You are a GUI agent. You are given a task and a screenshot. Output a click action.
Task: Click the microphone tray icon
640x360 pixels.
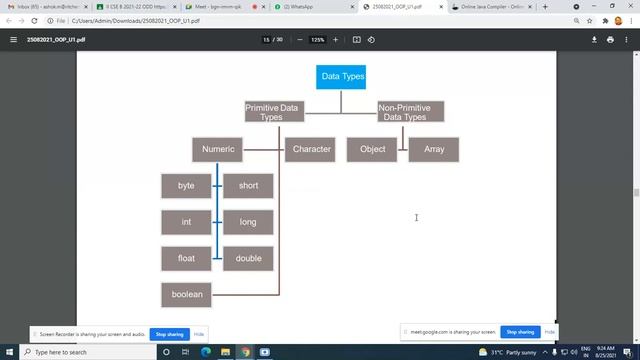pyautogui.click(x=554, y=352)
